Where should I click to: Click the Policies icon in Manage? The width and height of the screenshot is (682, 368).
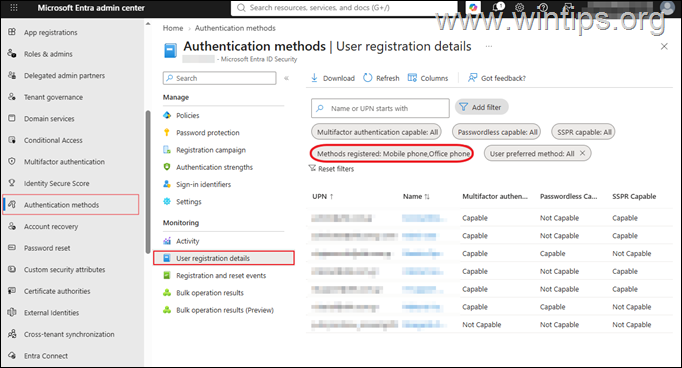point(167,115)
